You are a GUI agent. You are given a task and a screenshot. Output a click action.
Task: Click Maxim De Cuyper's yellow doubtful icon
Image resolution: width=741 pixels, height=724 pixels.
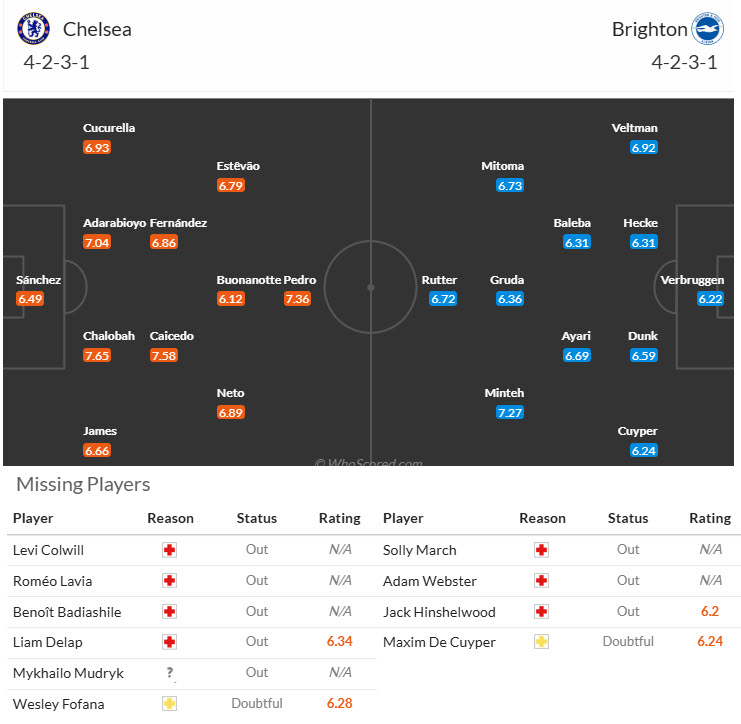pyautogui.click(x=542, y=642)
